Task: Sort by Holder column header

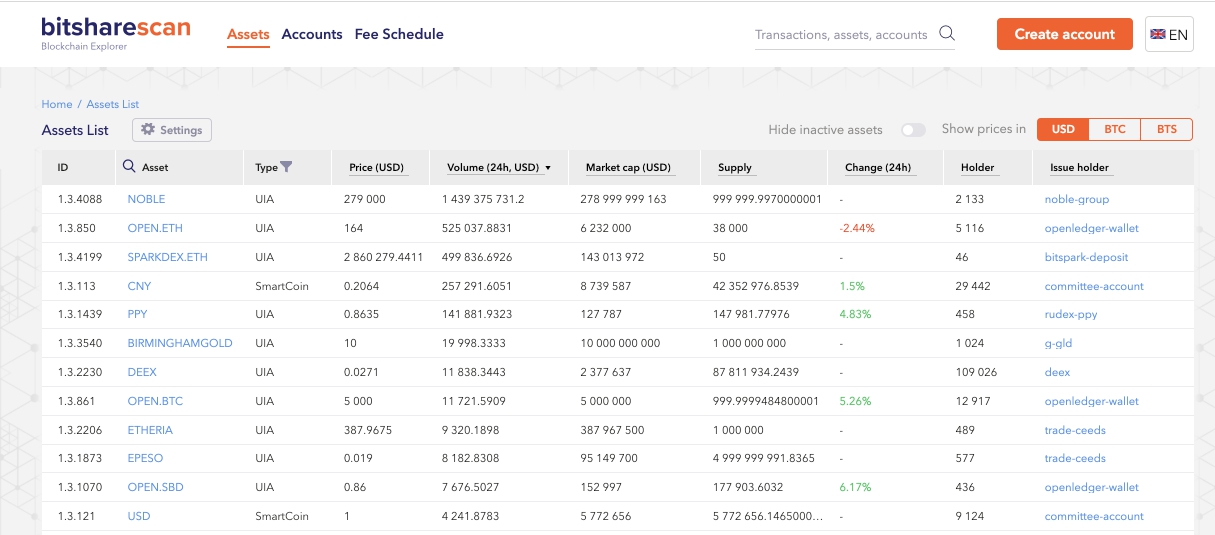Action: (x=978, y=167)
